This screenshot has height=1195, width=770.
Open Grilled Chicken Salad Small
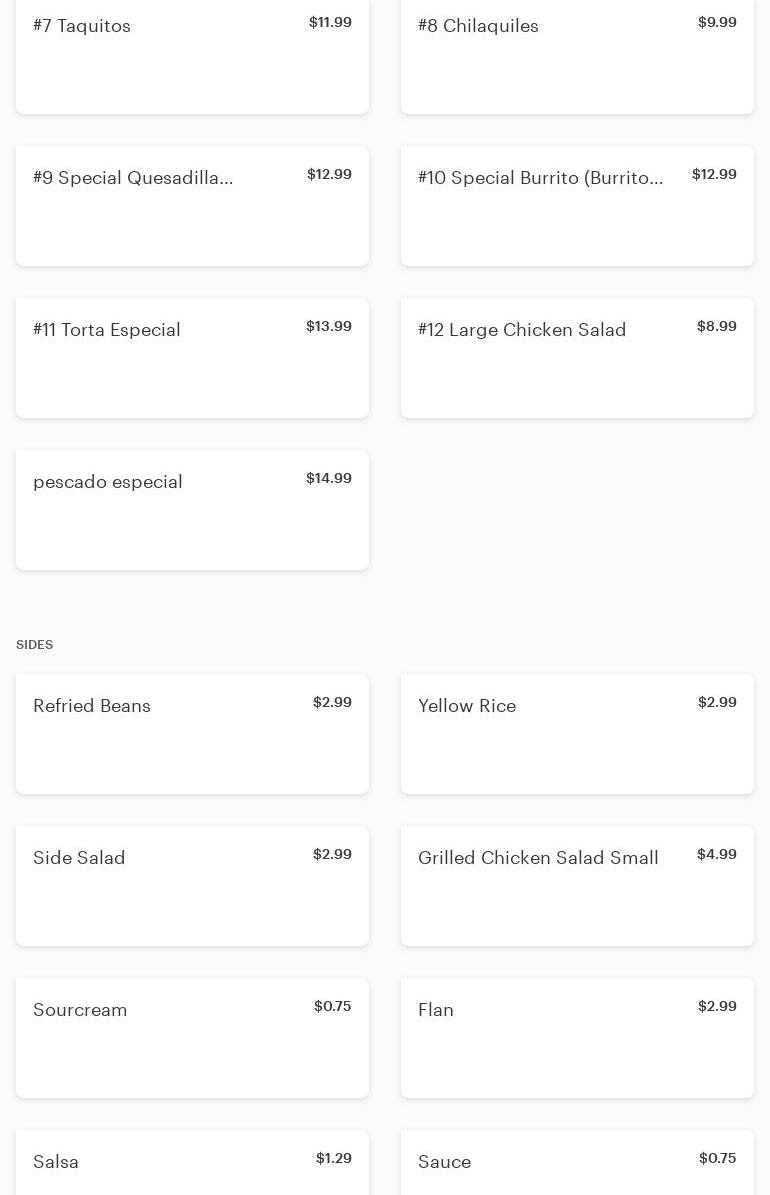(x=577, y=886)
